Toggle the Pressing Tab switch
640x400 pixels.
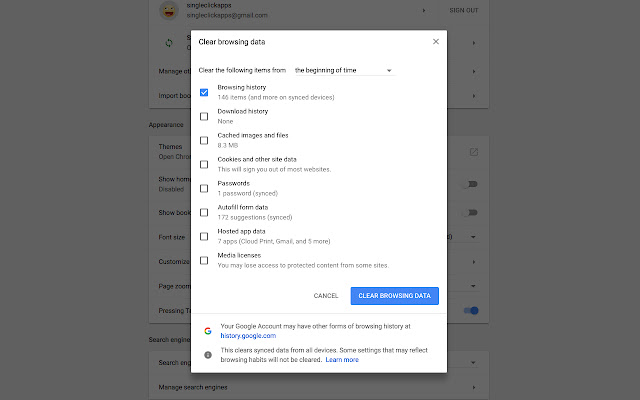[x=471, y=311]
